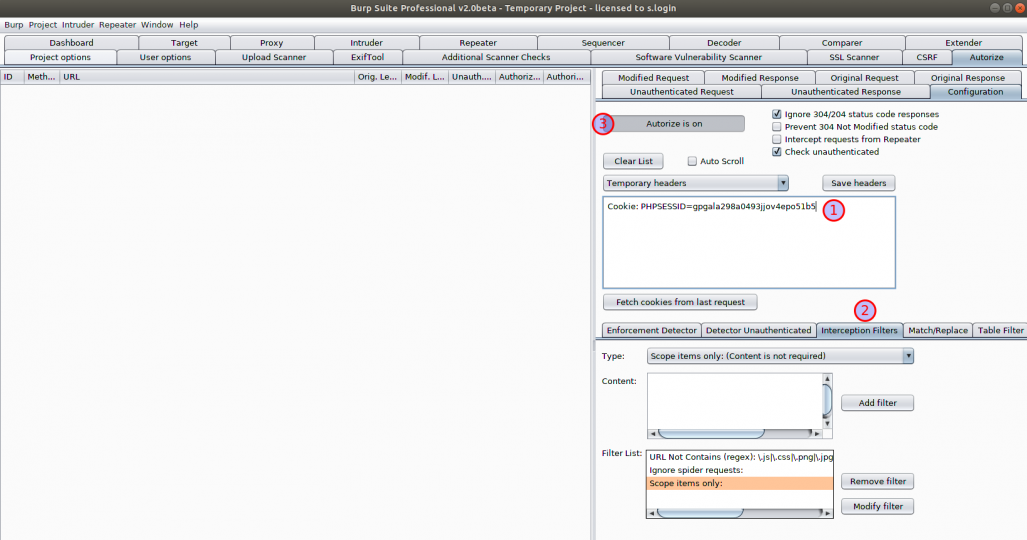Open the Upload Scanner tab
Viewport: 1027px width, 540px height.
click(x=274, y=57)
